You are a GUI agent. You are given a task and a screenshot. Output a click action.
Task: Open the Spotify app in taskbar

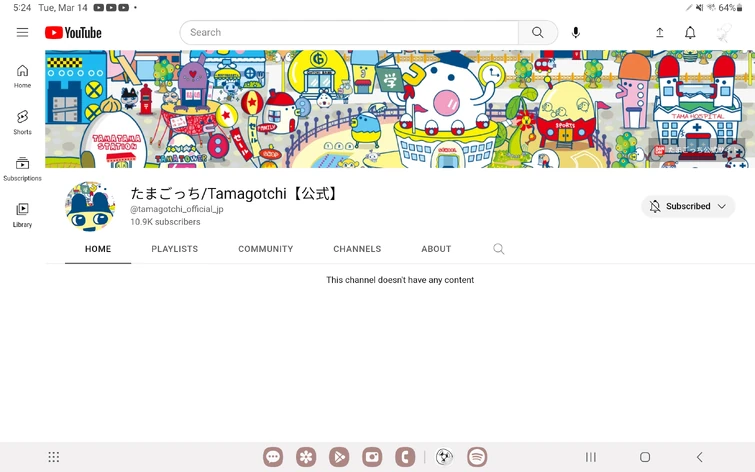pos(477,457)
